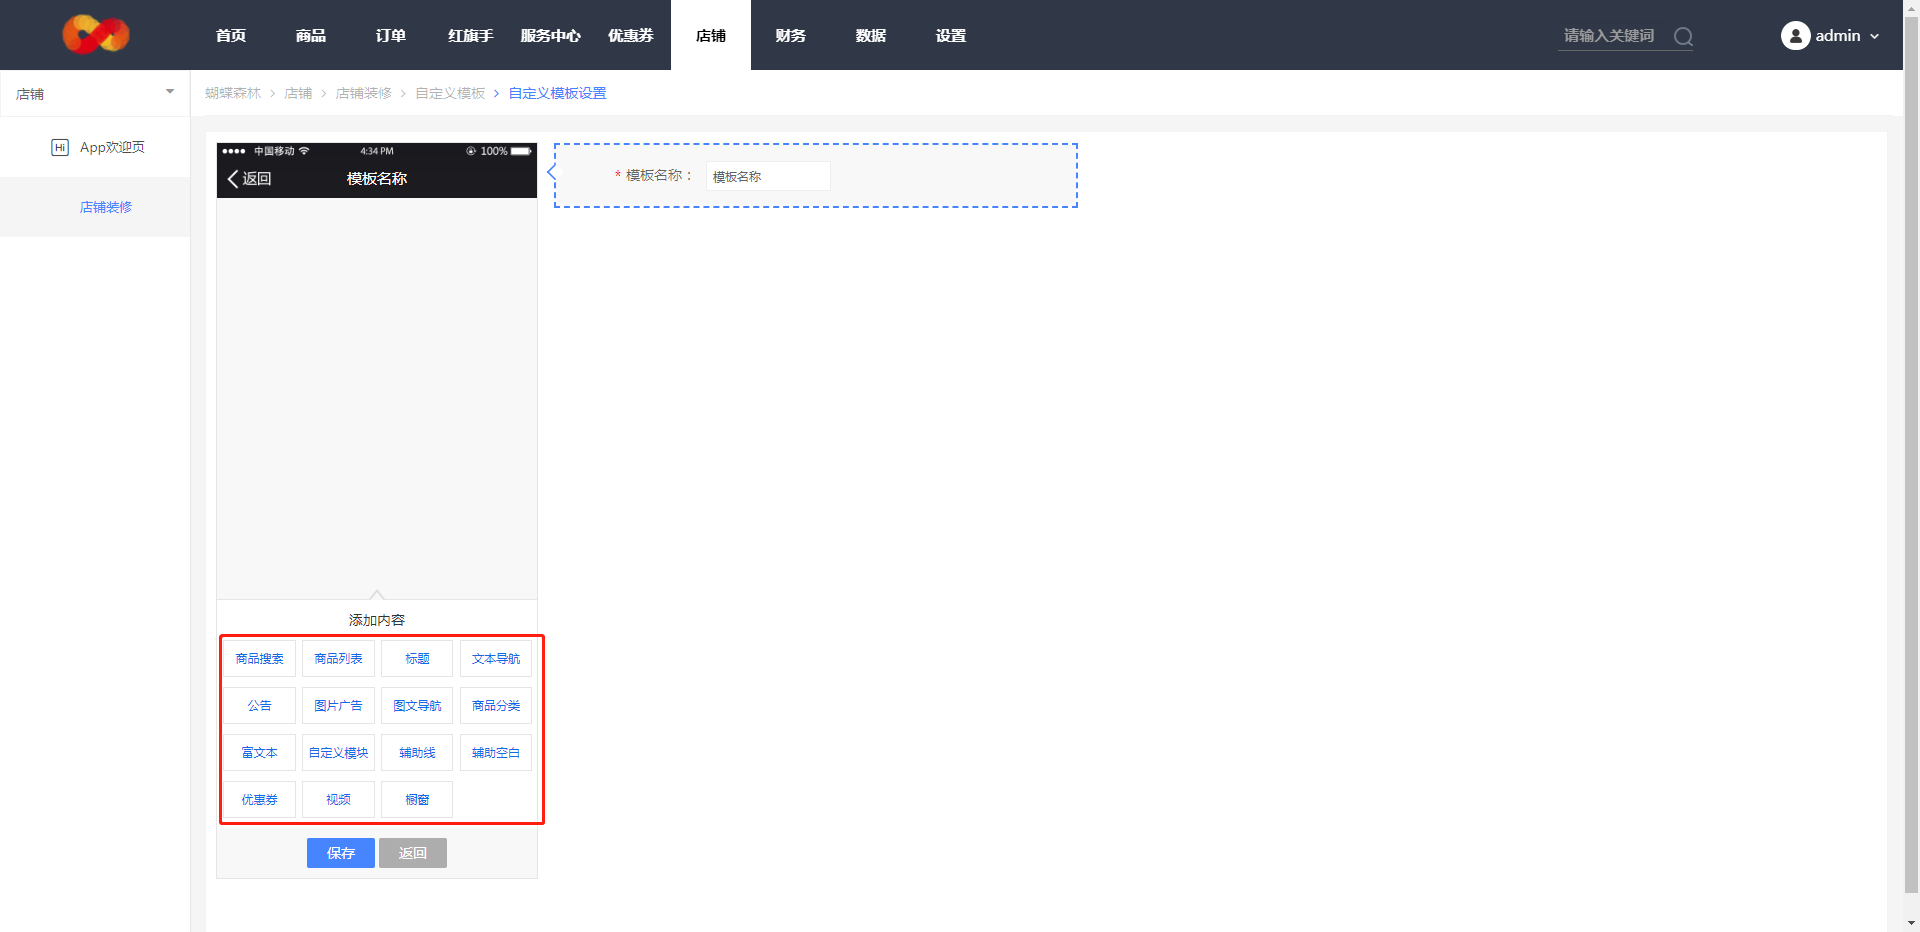
Task: Click the App欢迎页 Hi icon
Action: [60, 147]
